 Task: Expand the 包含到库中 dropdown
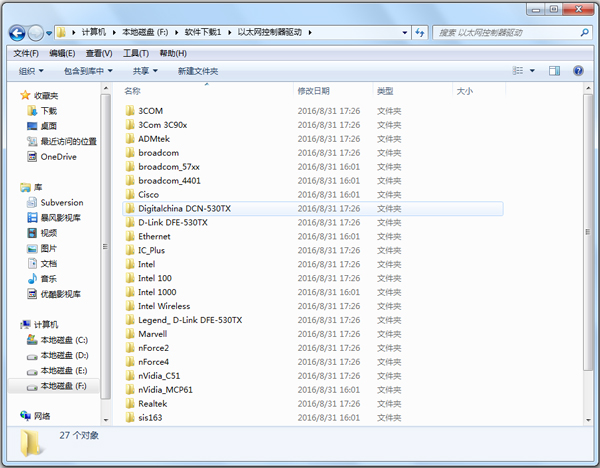tap(88, 71)
